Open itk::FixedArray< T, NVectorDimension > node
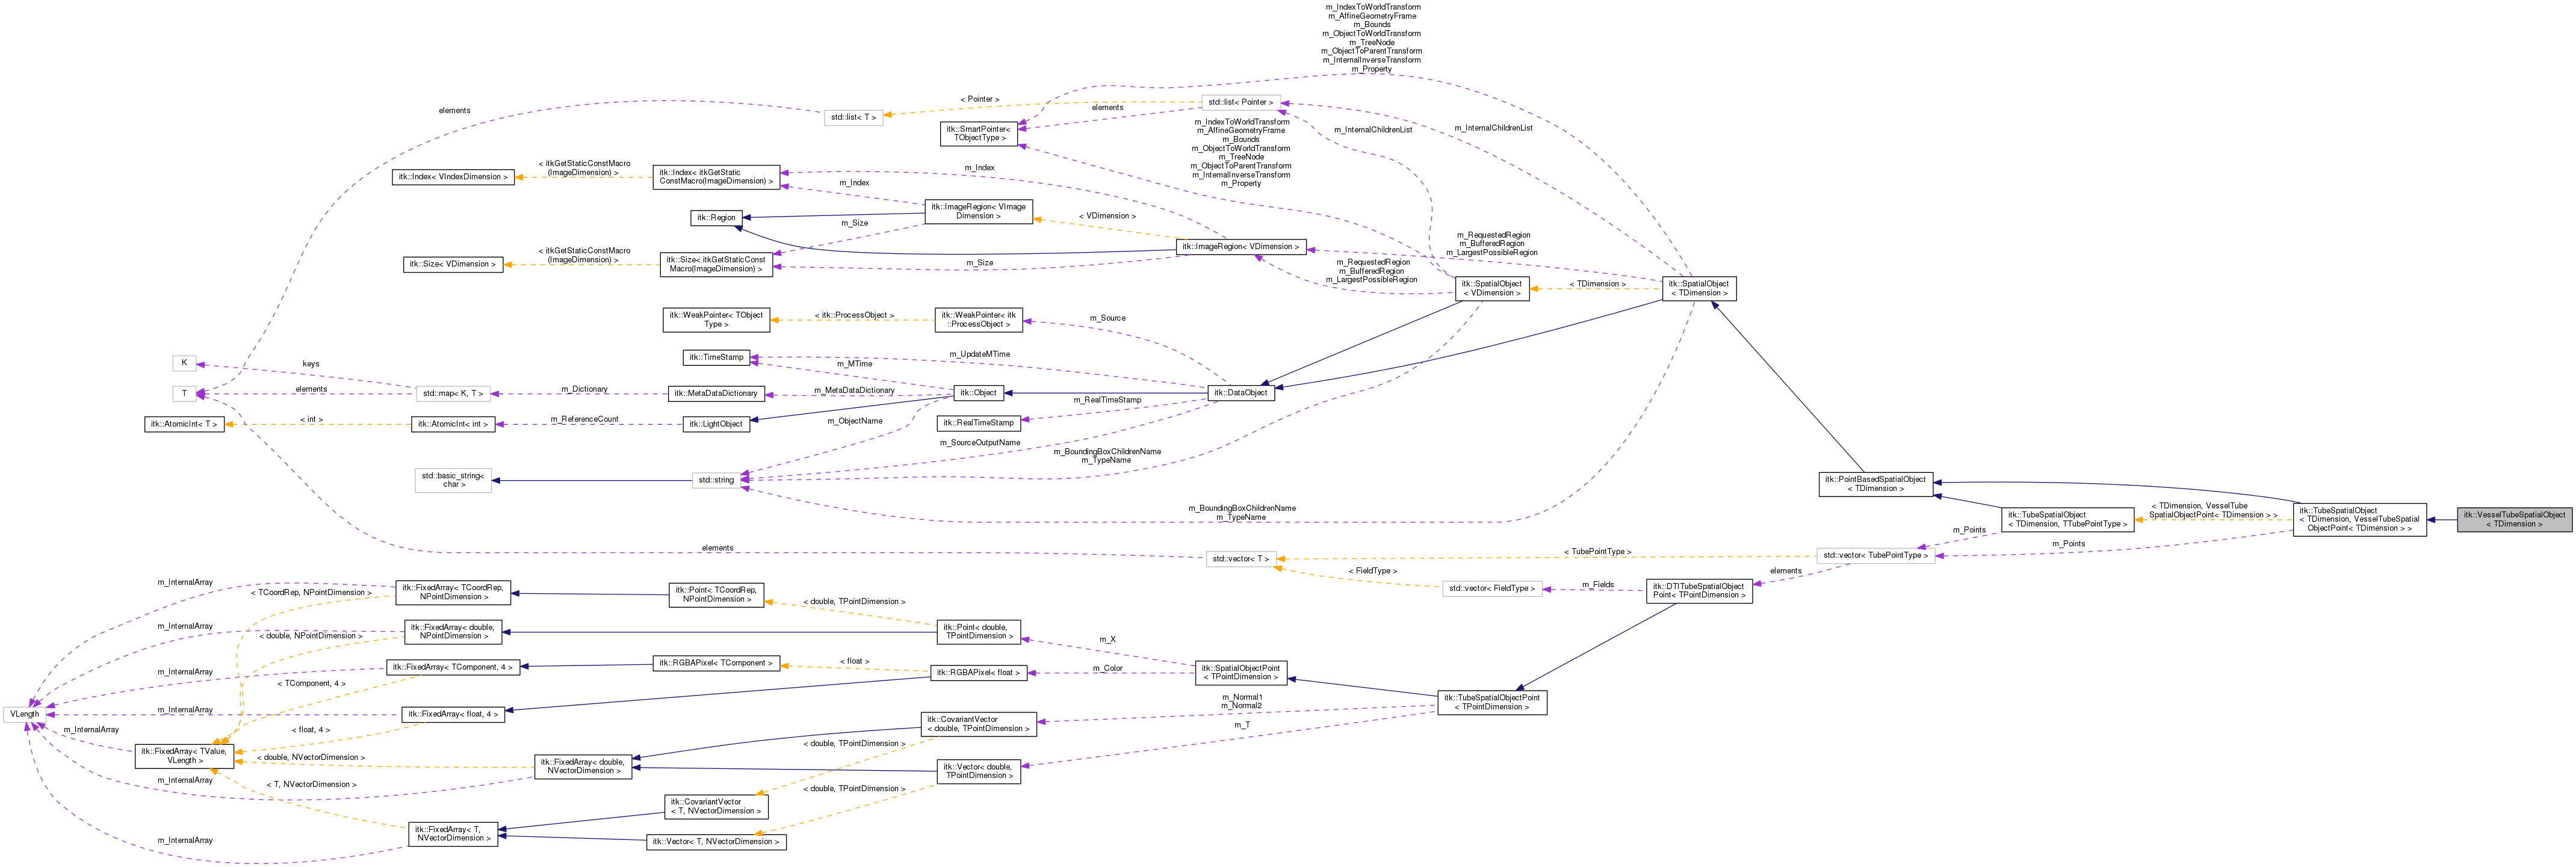The image size is (2576, 867). coord(453,834)
